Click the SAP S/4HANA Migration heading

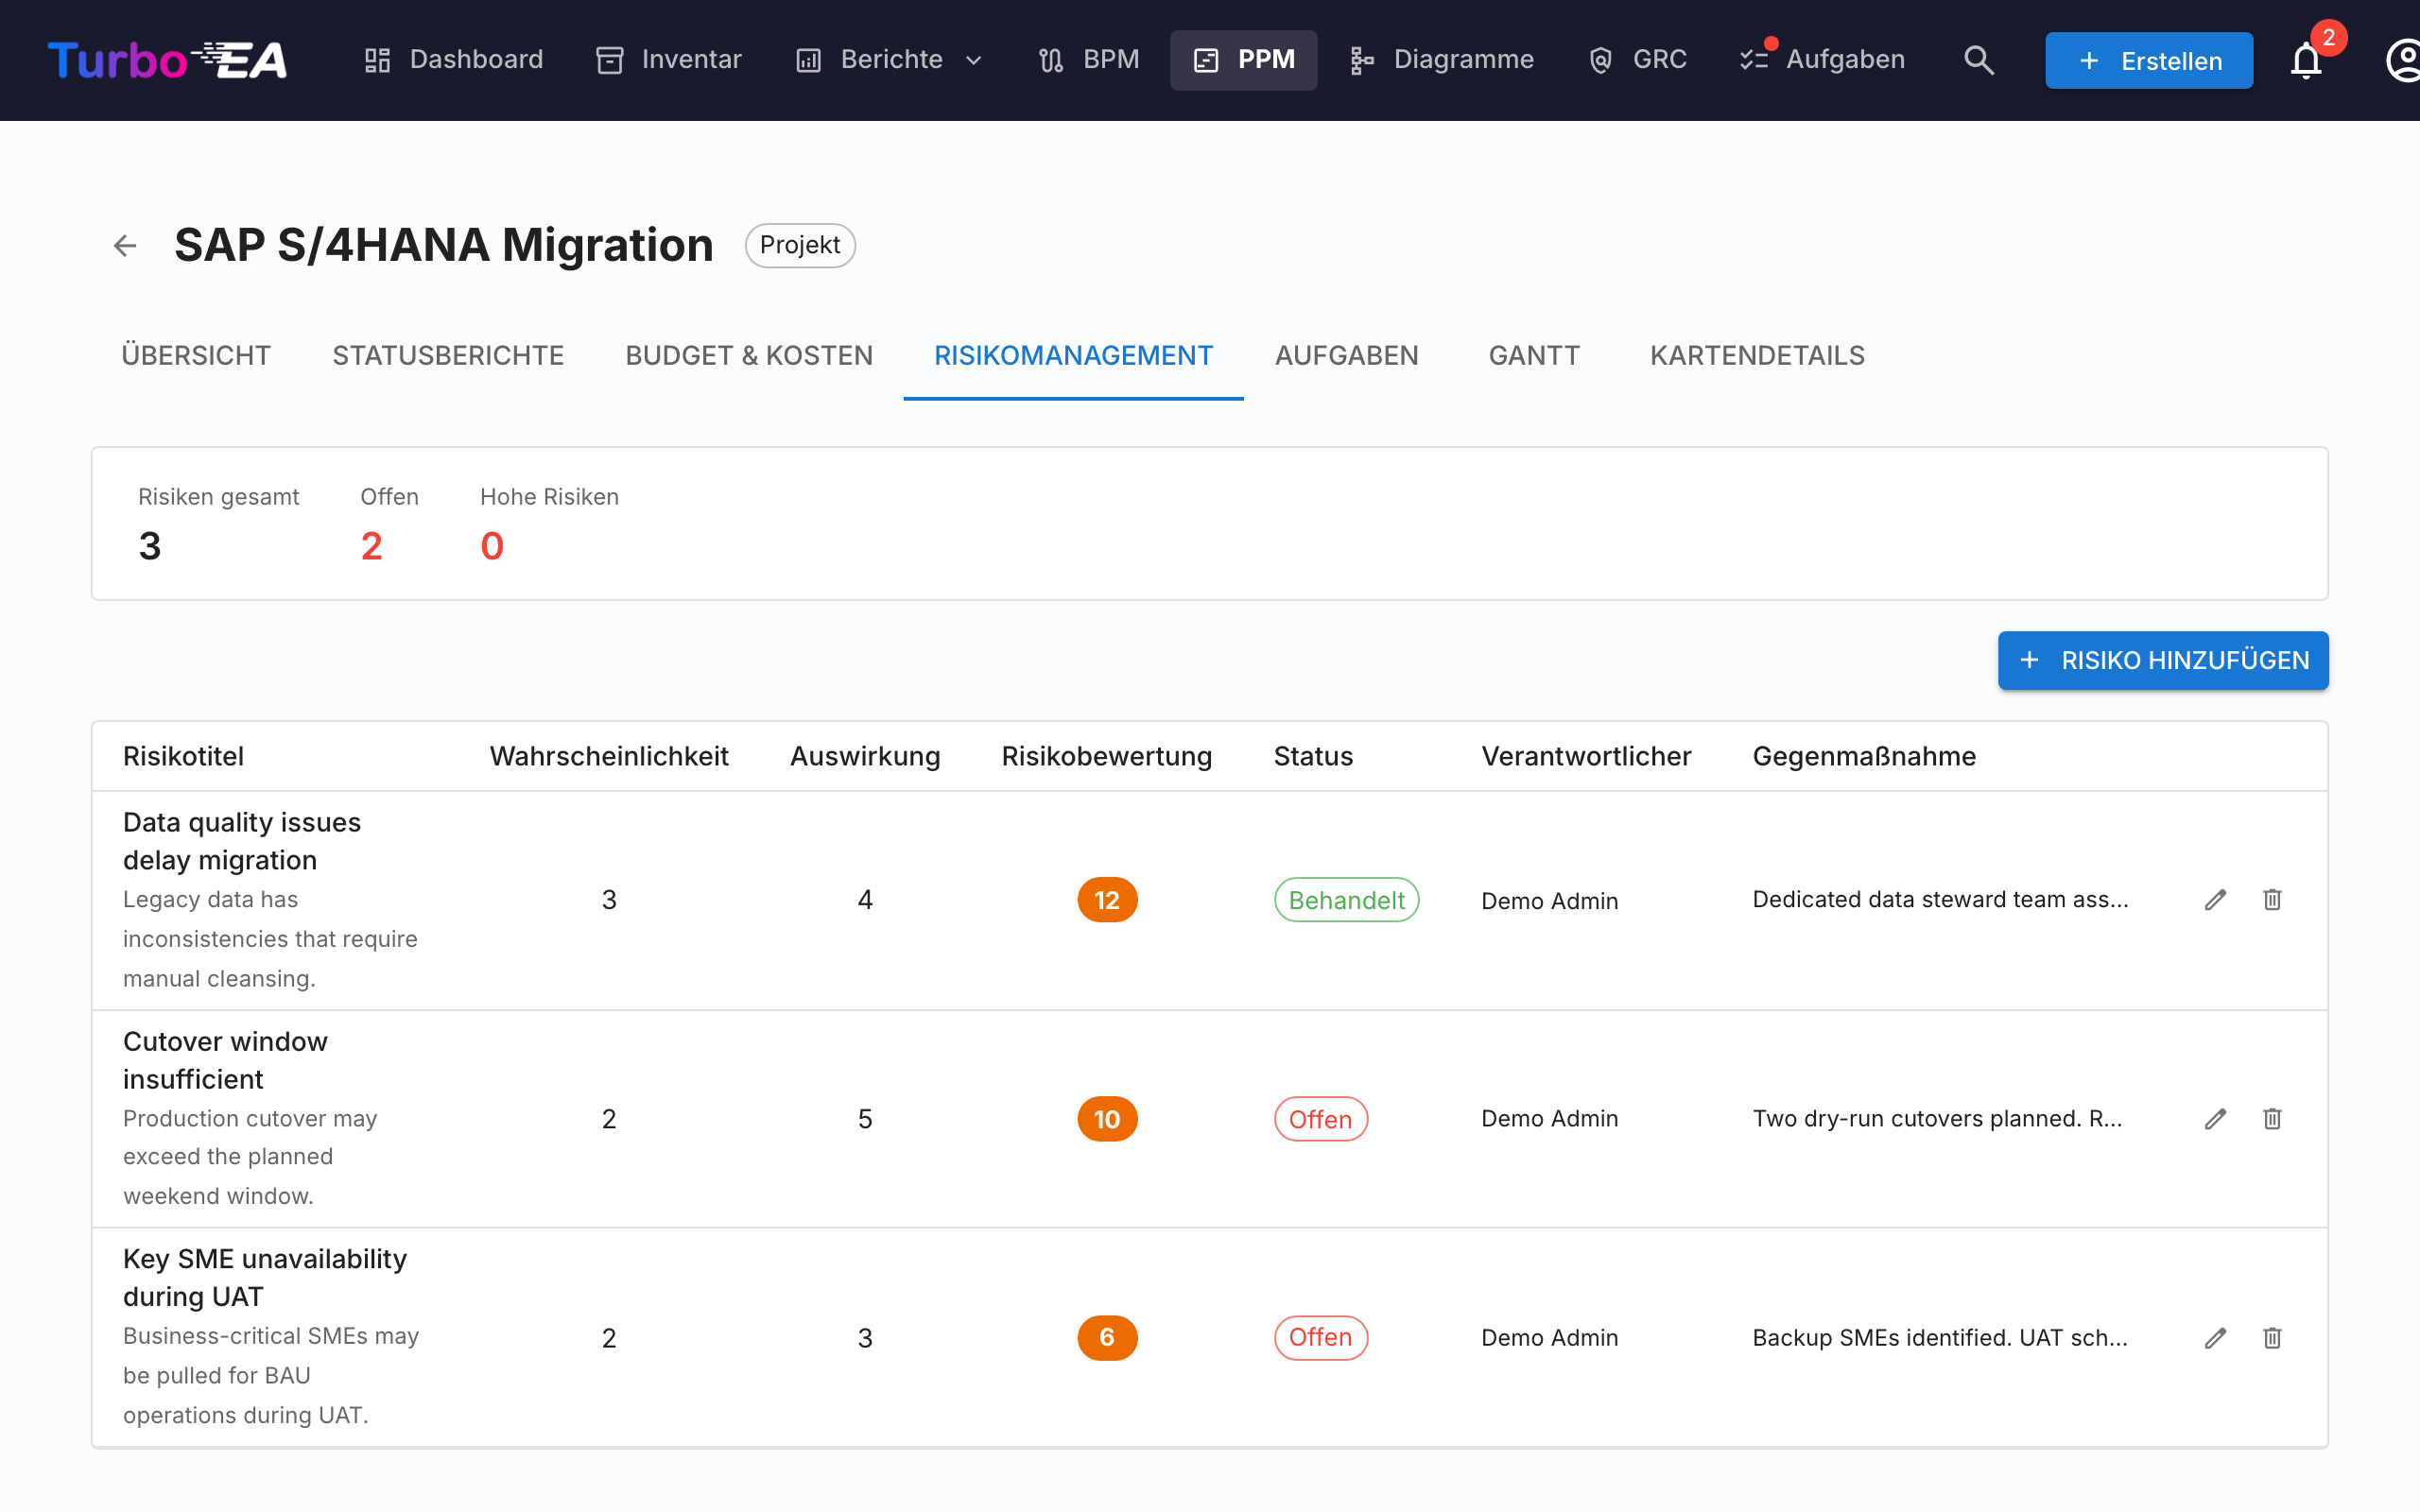click(444, 245)
